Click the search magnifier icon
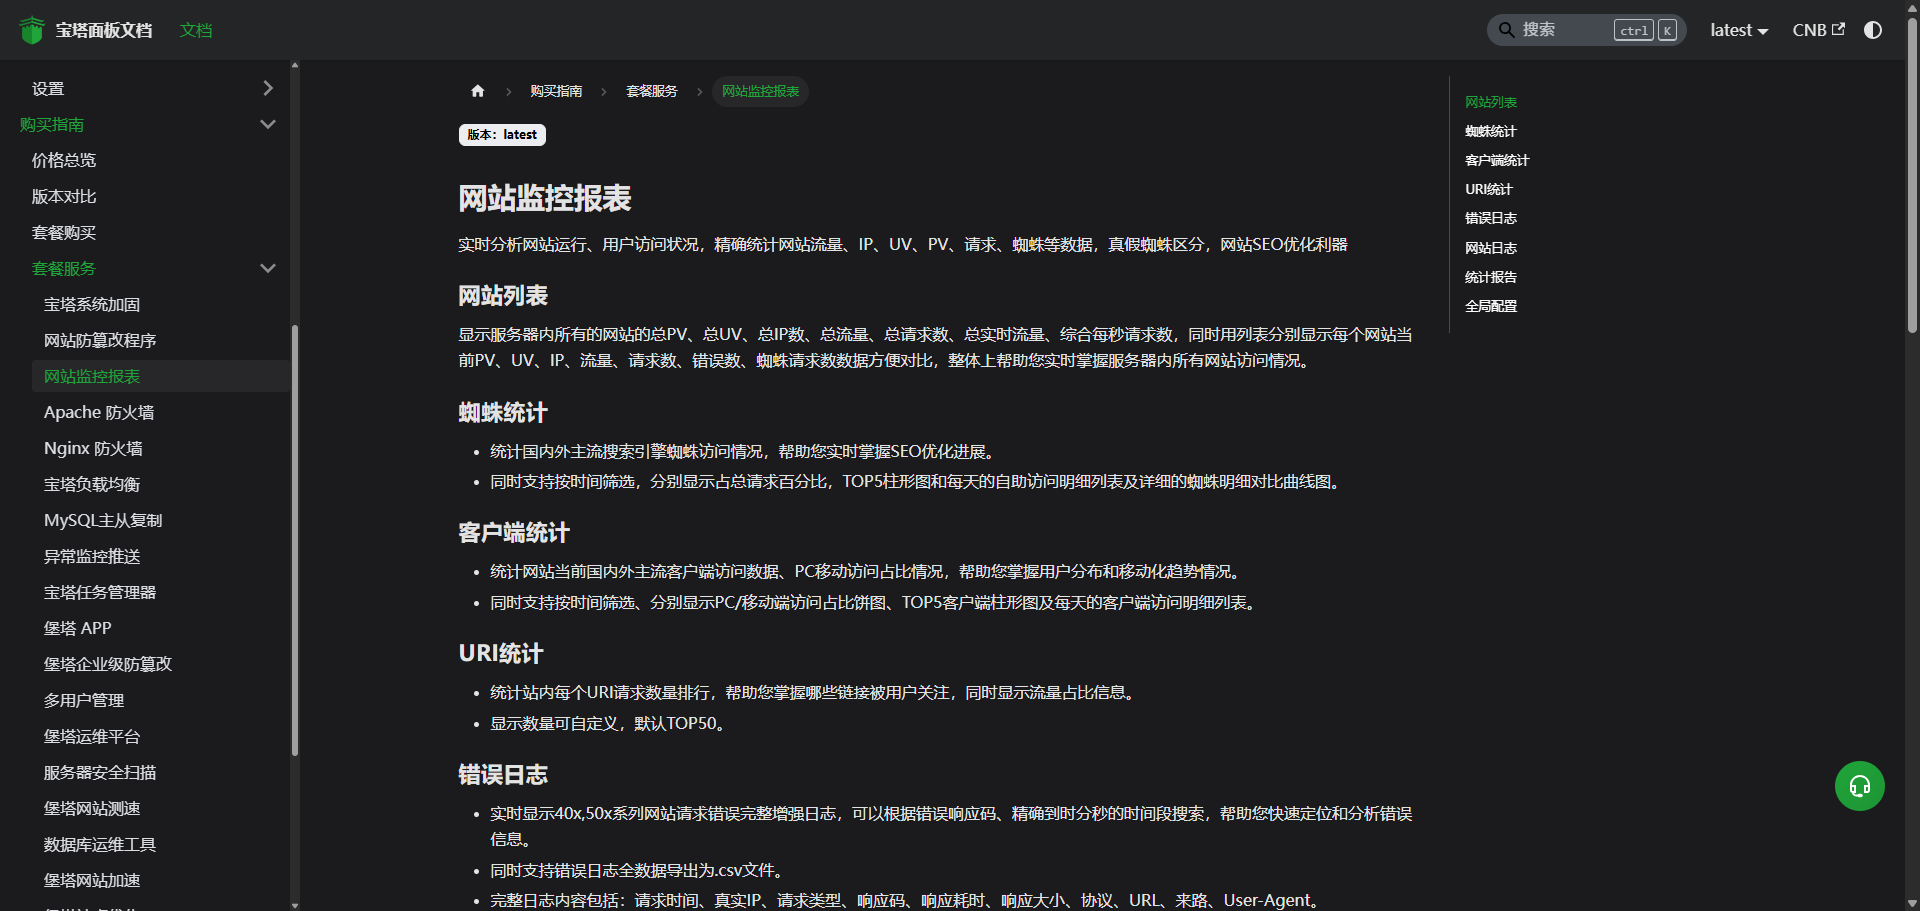 [x=1506, y=30]
